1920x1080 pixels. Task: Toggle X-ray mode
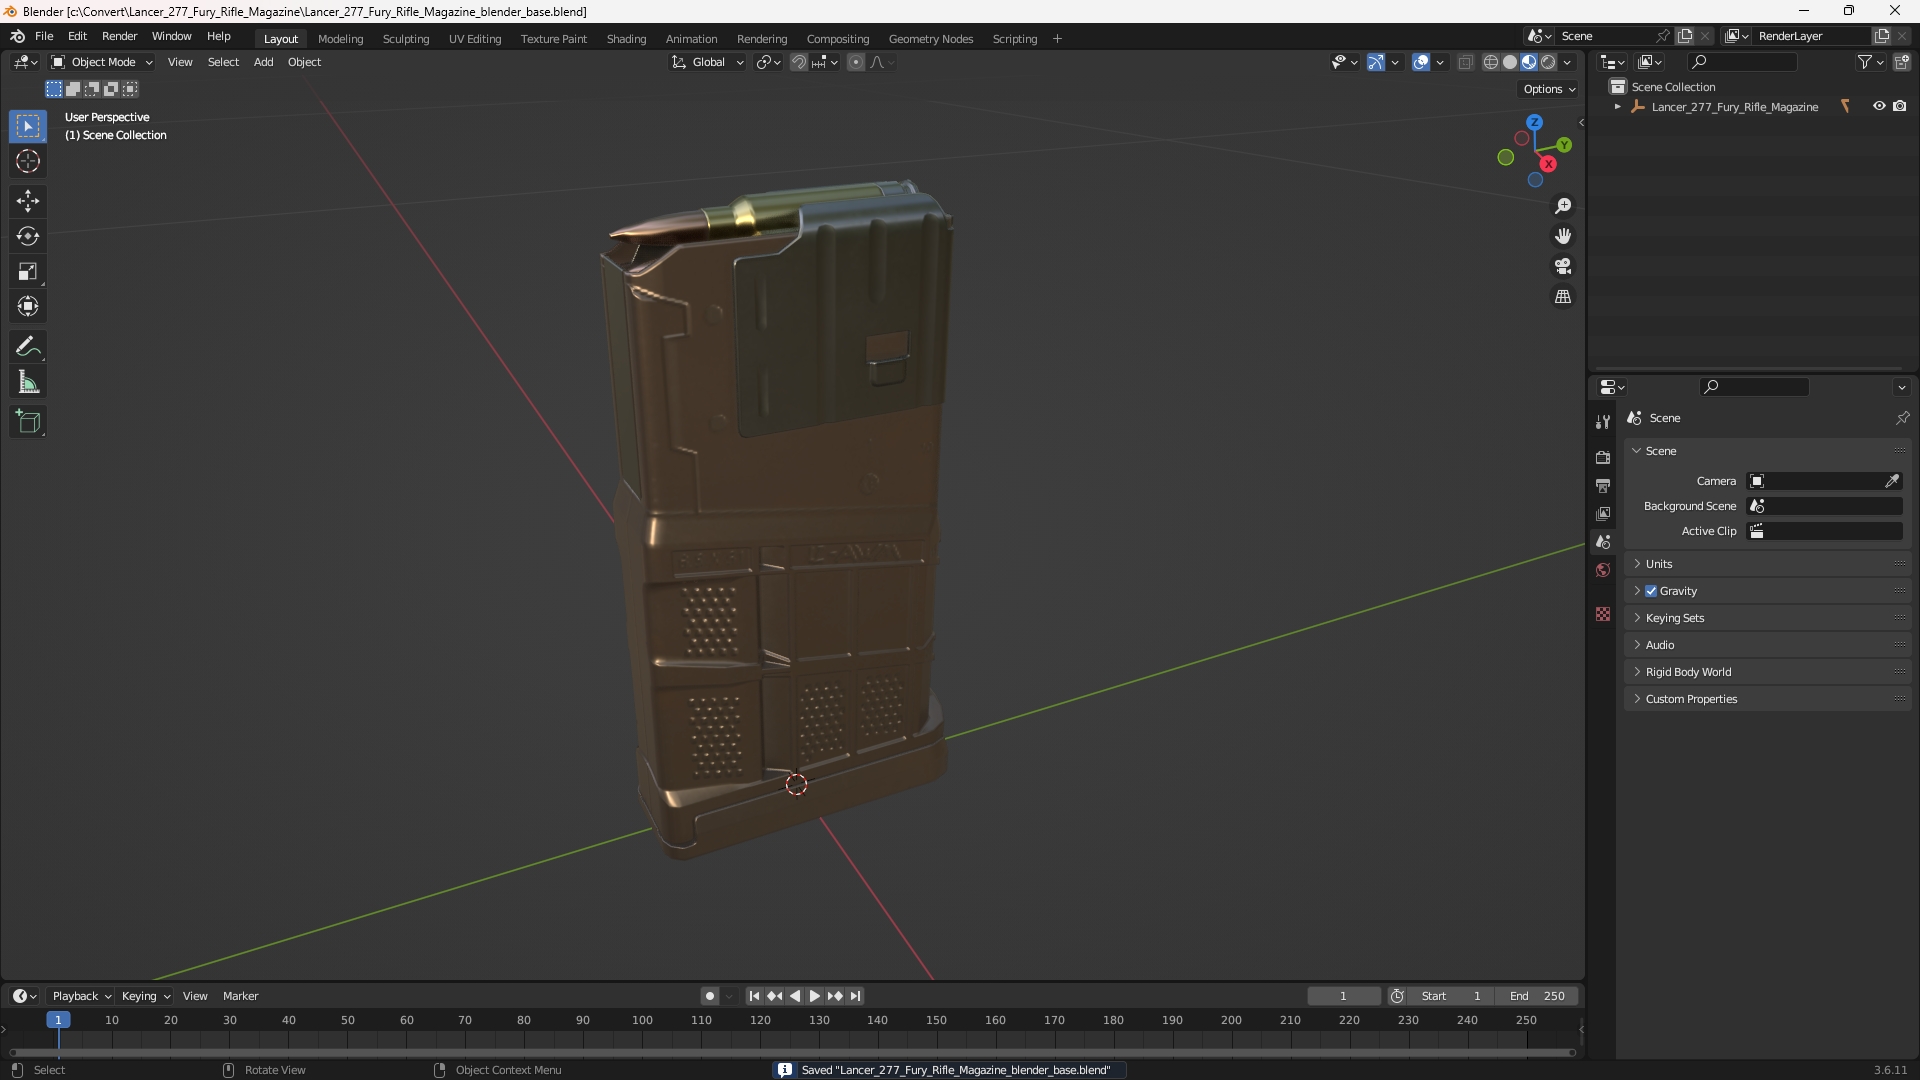[1466, 62]
